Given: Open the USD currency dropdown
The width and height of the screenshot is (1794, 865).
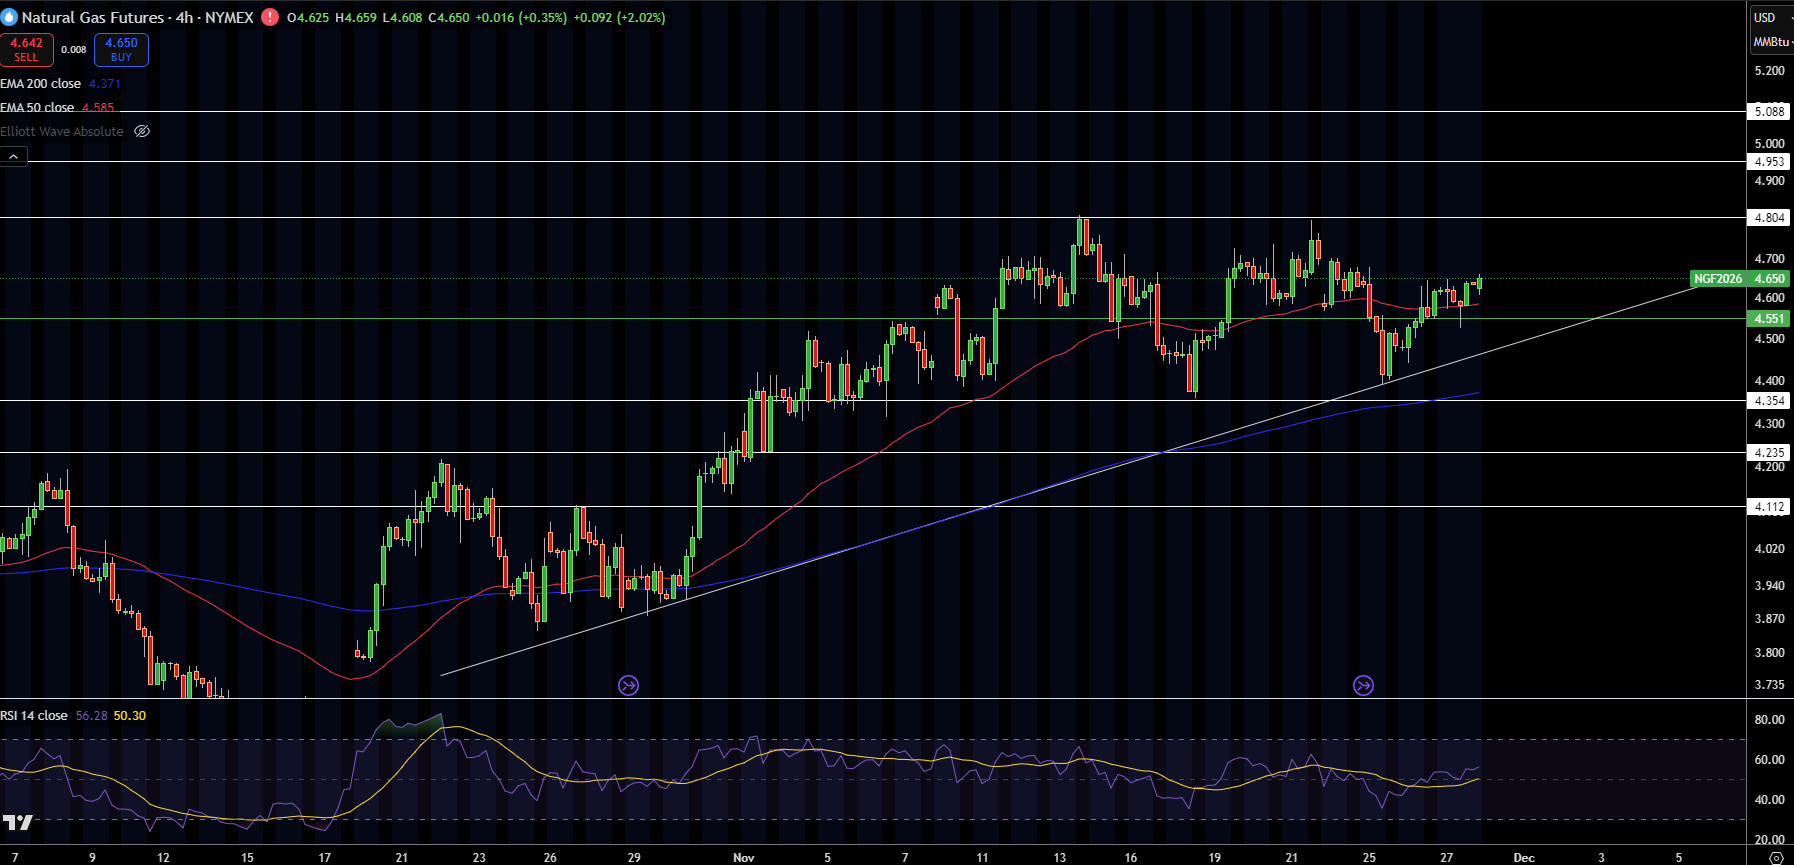Looking at the screenshot, I should pos(1771,17).
